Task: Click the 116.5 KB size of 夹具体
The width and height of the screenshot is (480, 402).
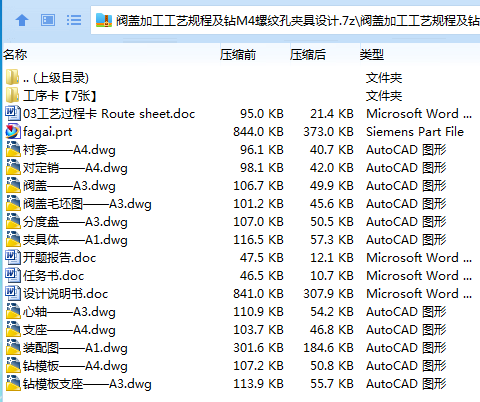Action: click(258, 240)
